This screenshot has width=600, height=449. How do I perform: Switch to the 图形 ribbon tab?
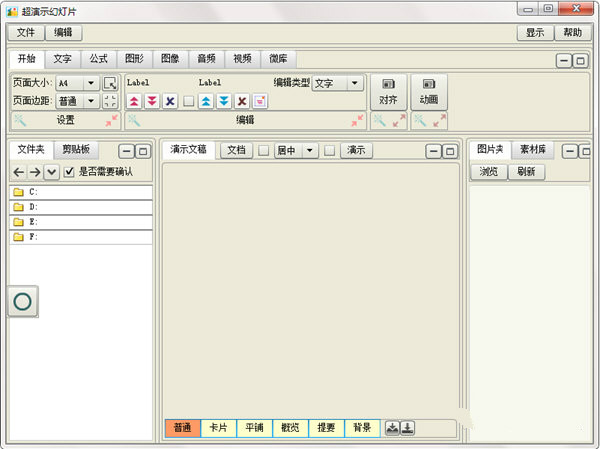134,59
